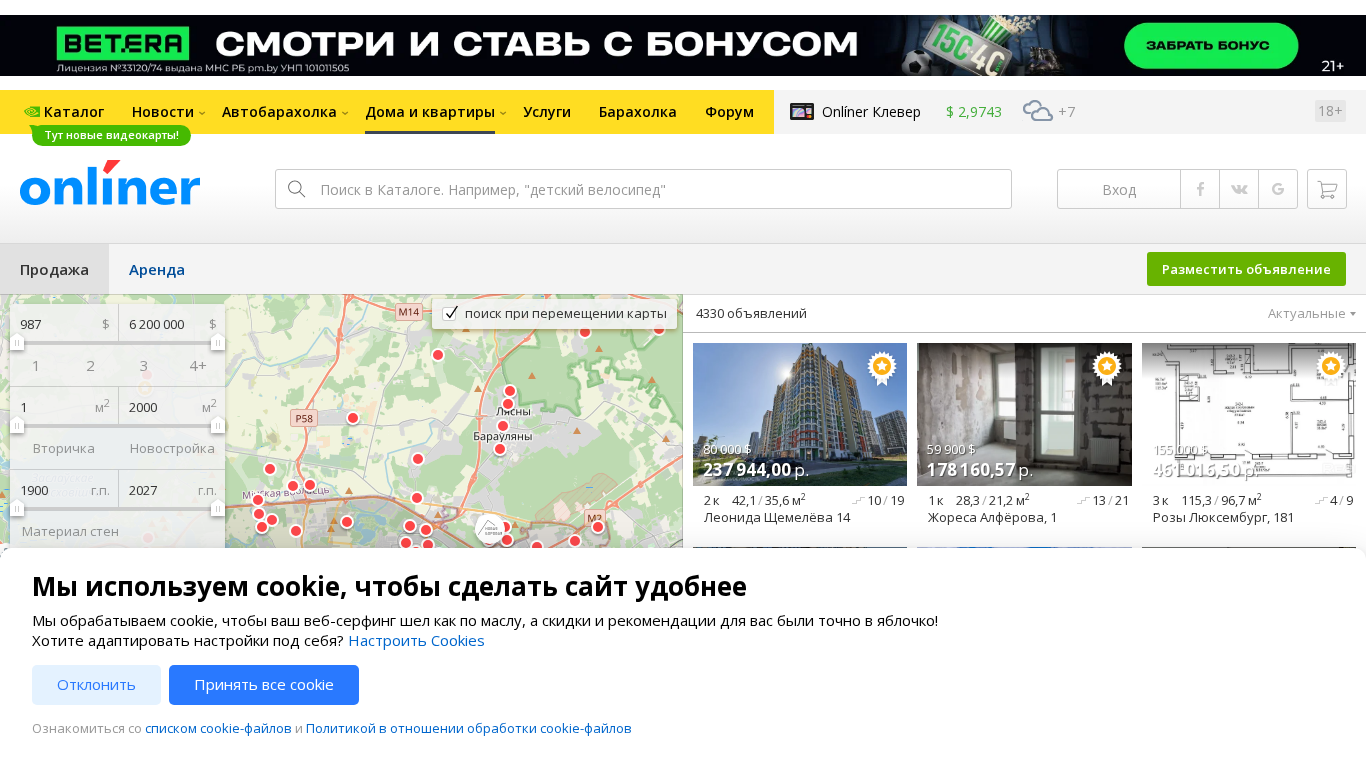Click the M14 road sign on map
This screenshot has width=1366, height=768.
tap(409, 312)
